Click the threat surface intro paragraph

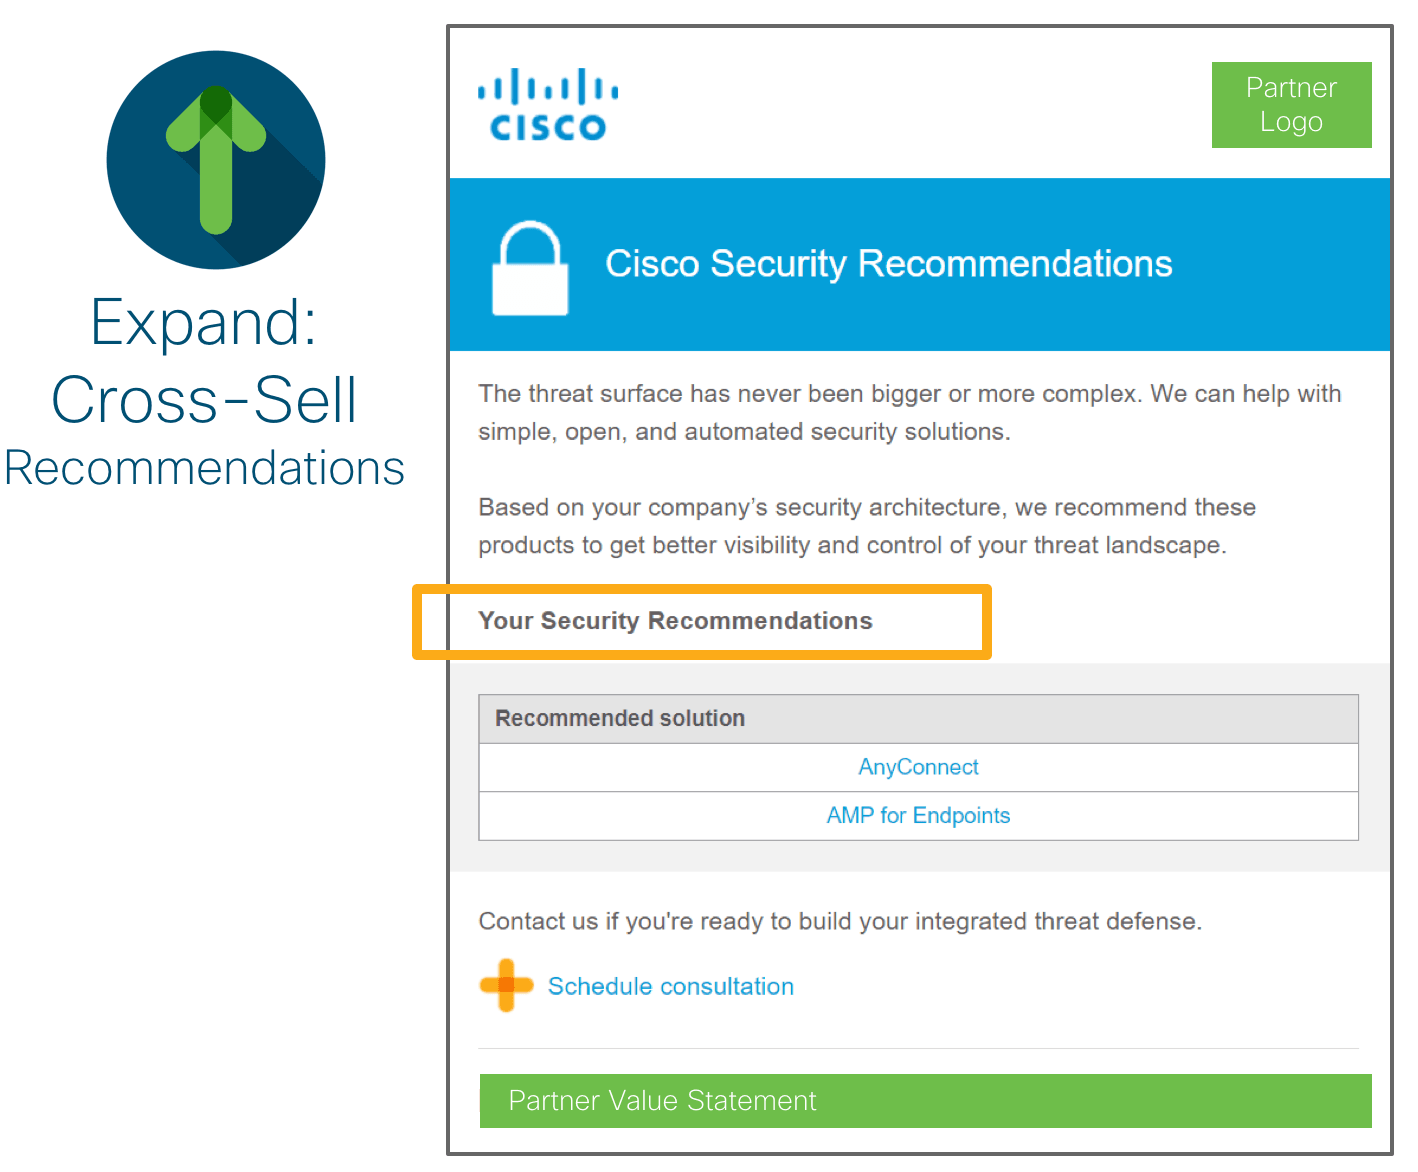coord(909,412)
